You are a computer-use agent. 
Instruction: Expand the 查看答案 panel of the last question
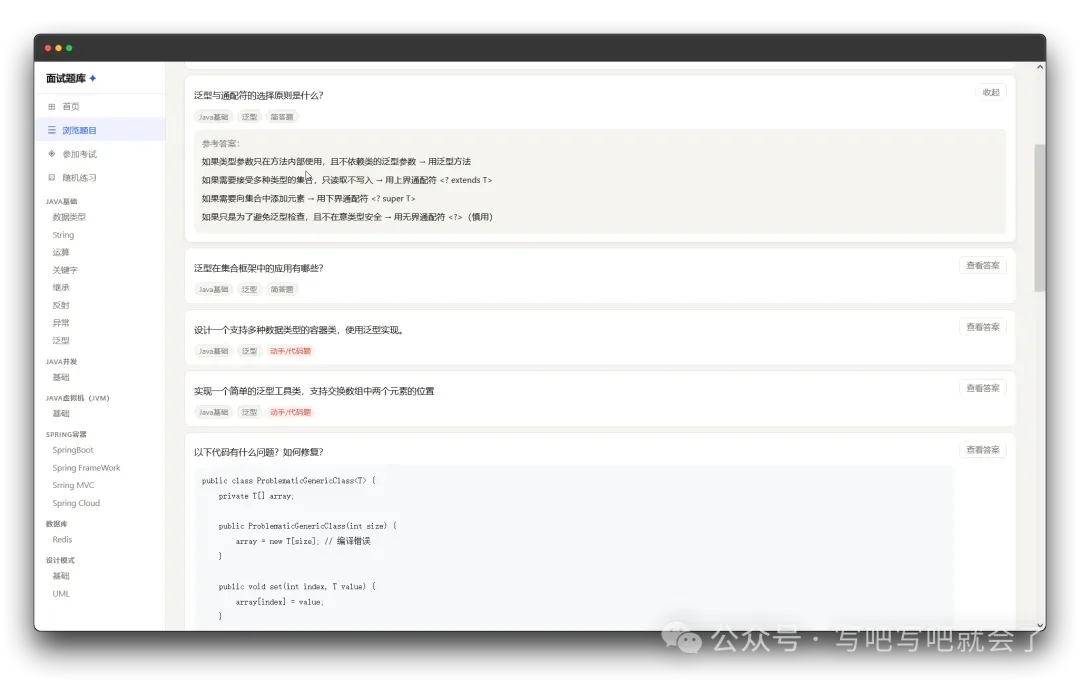point(982,450)
